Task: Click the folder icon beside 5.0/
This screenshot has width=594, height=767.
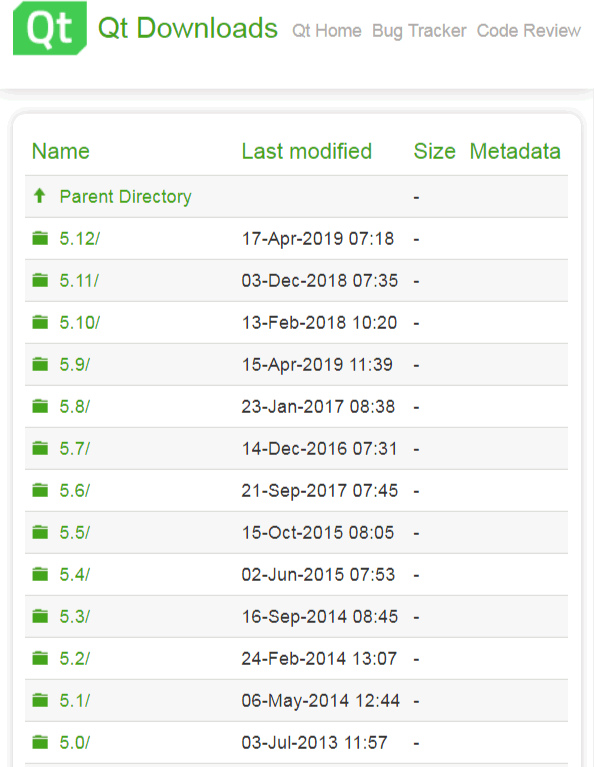Action: coord(40,743)
